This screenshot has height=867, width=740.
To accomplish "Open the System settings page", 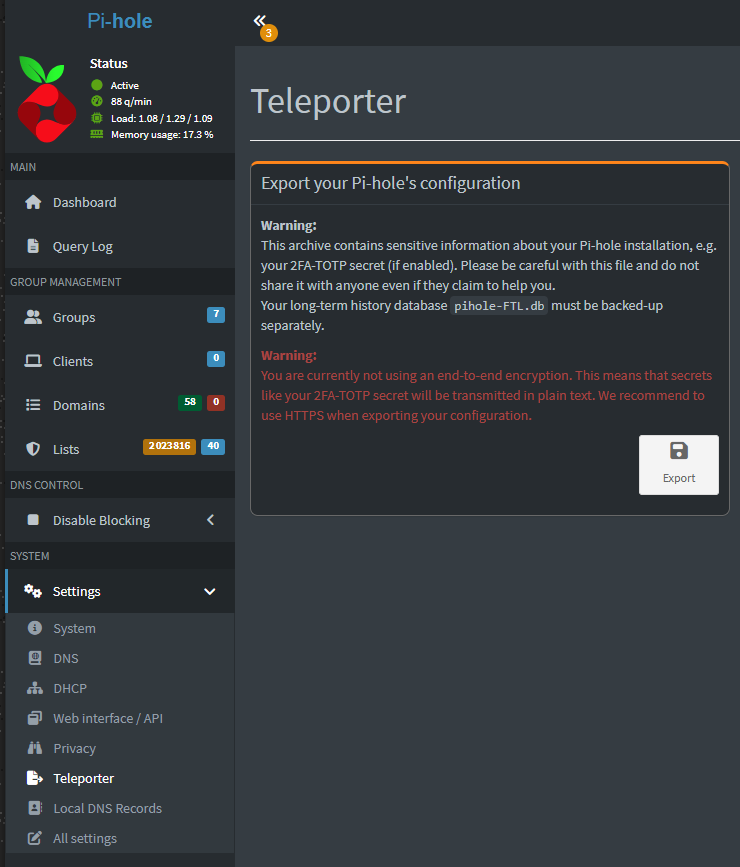I will pyautogui.click(x=74, y=628).
